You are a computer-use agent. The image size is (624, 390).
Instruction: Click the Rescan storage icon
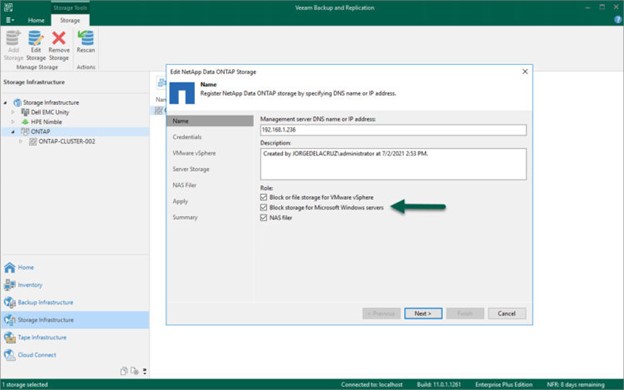[x=86, y=38]
